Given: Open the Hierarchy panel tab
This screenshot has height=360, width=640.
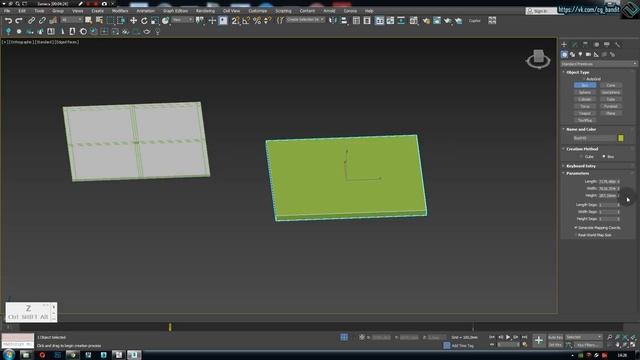Looking at the screenshot, I should click(585, 44).
